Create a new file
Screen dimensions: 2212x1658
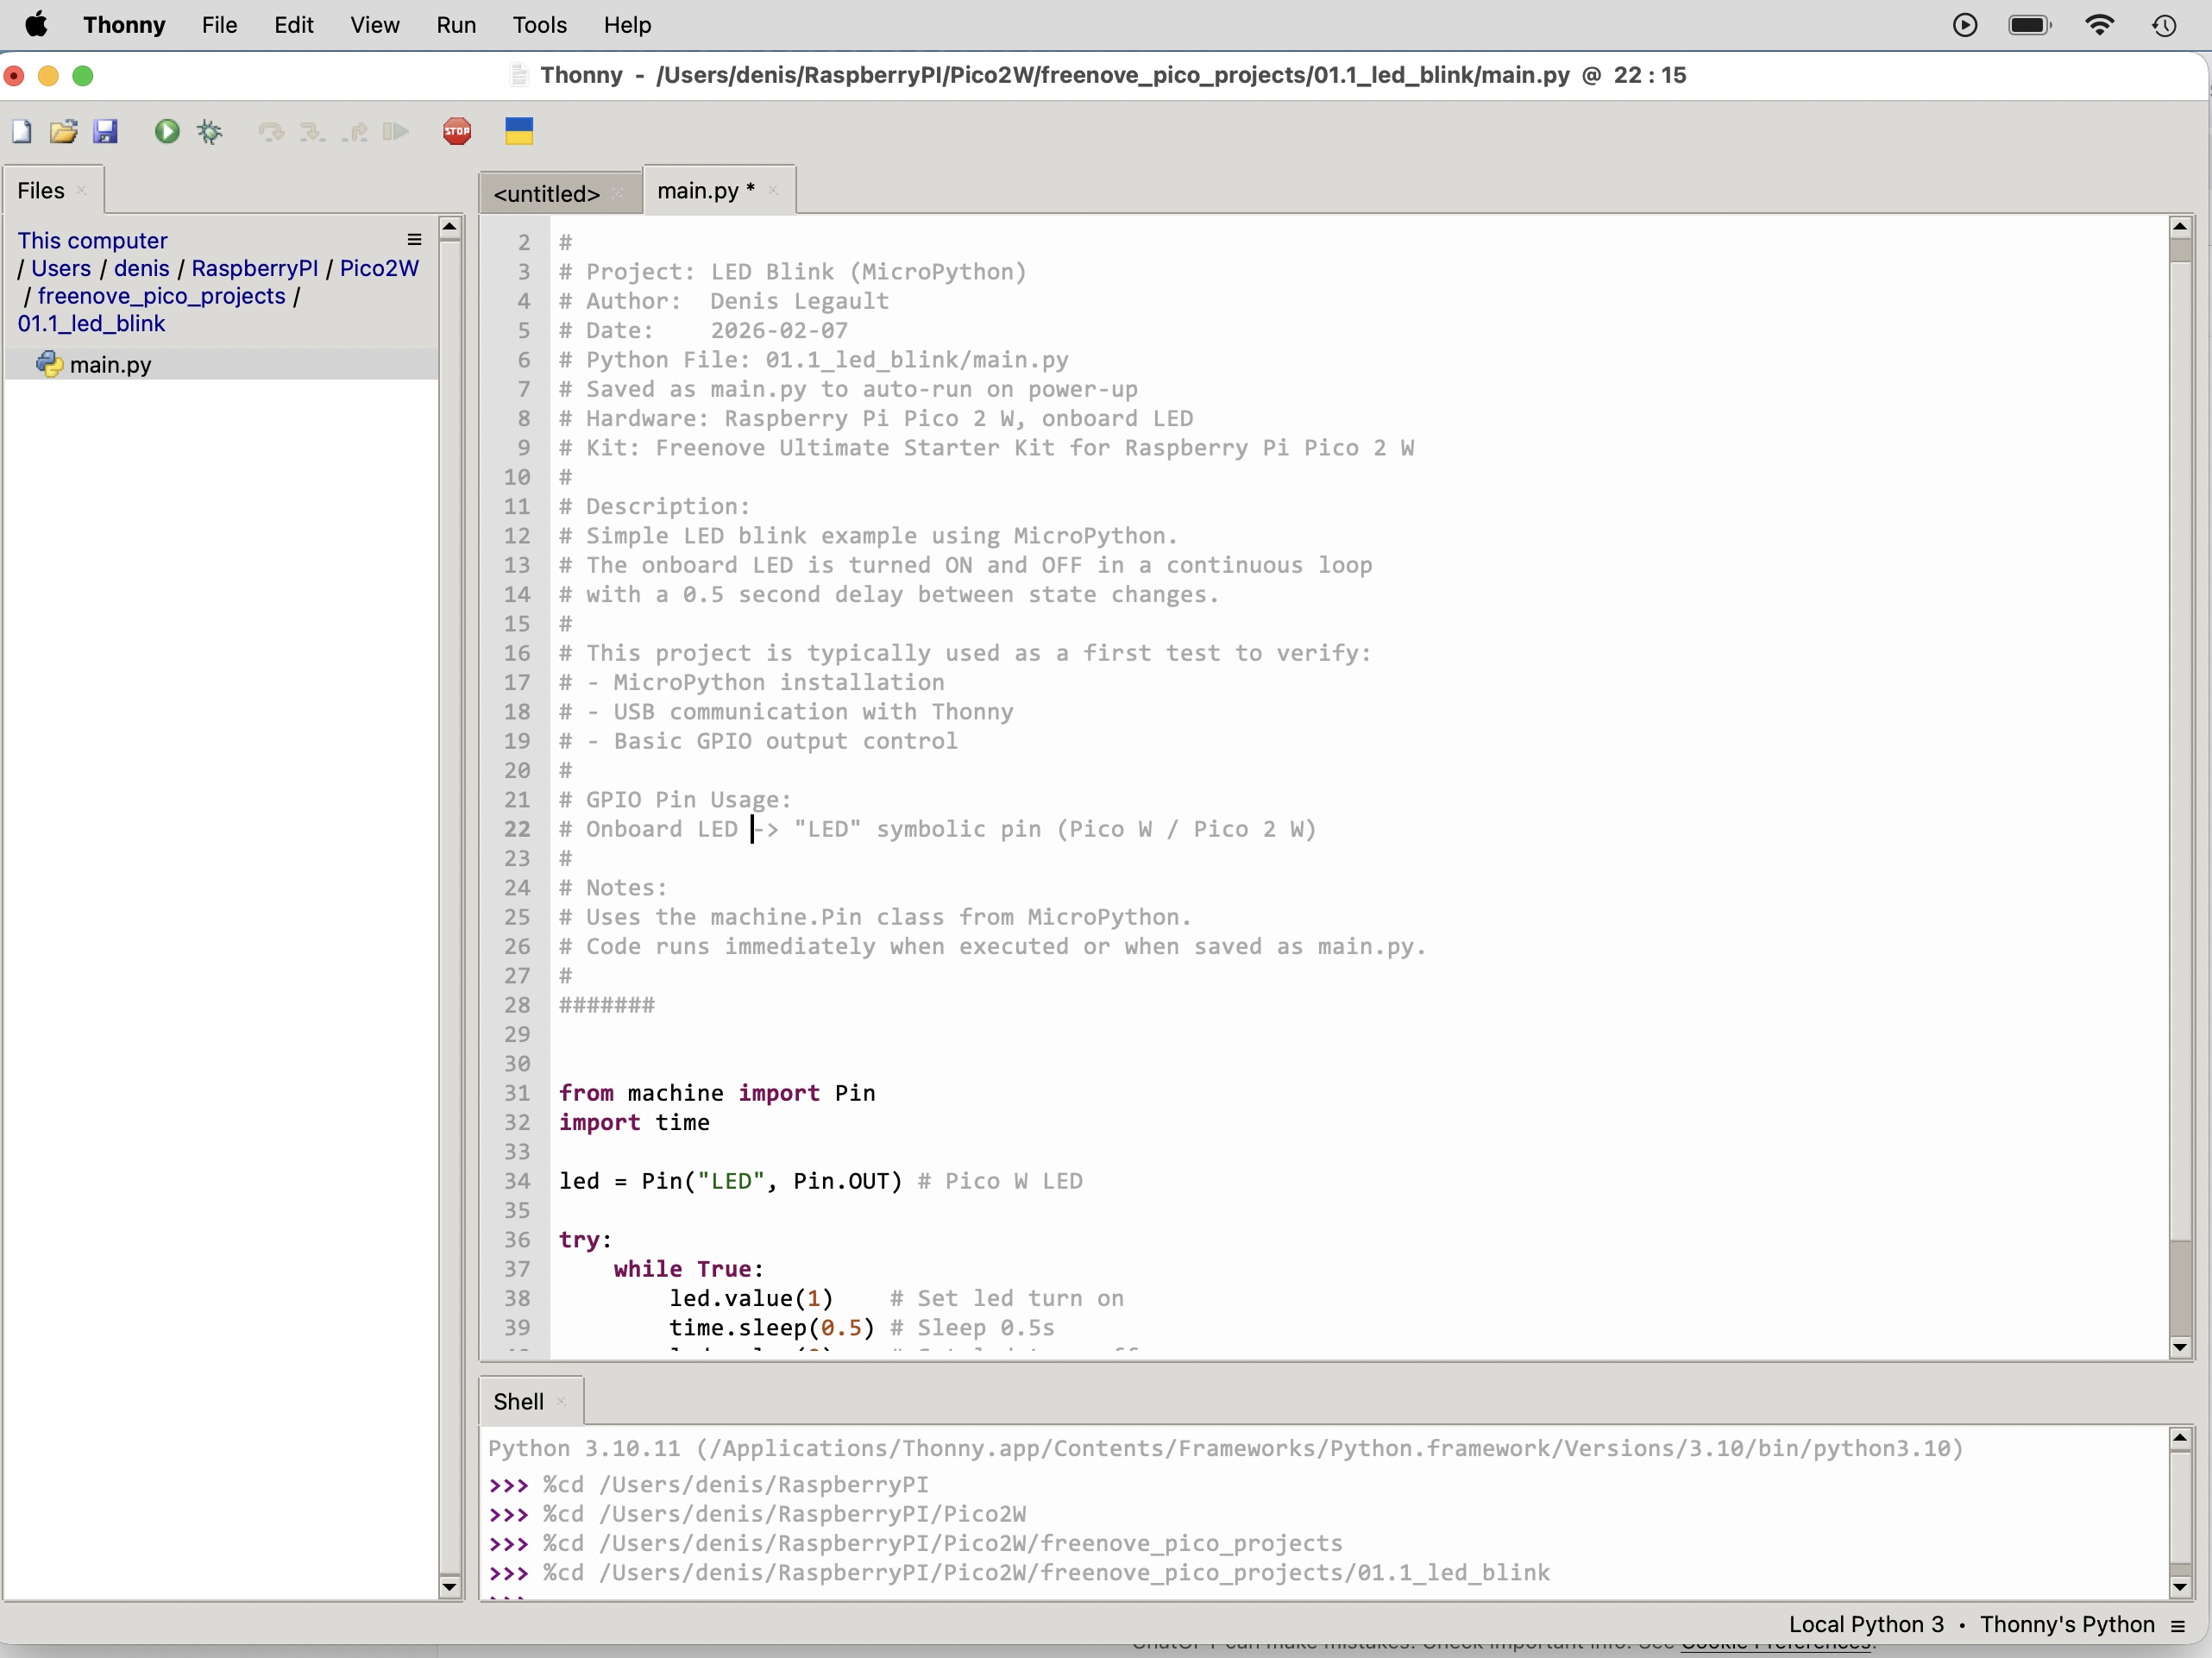coord(21,131)
